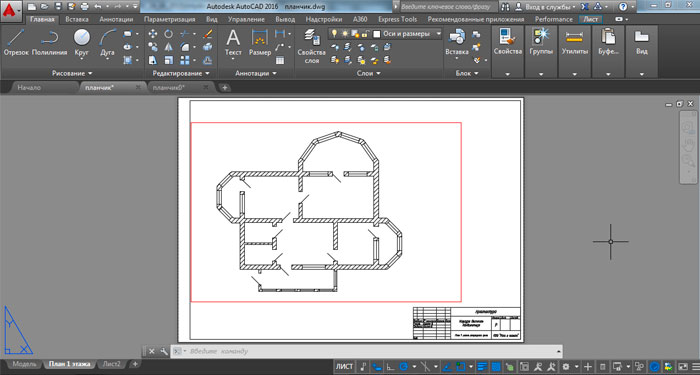Toggle hardware acceleration blue circle icon
The height and width of the screenshot is (375, 700).
pyautogui.click(x=655, y=367)
